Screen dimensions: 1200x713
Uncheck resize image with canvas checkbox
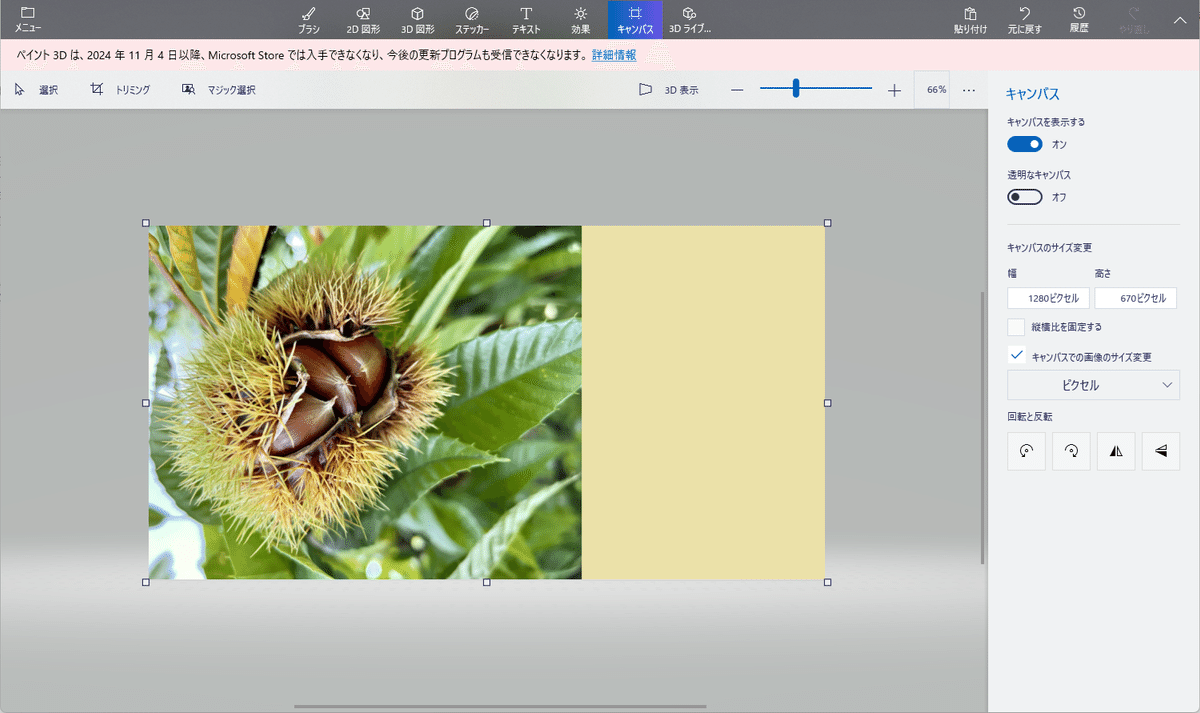[1016, 356]
